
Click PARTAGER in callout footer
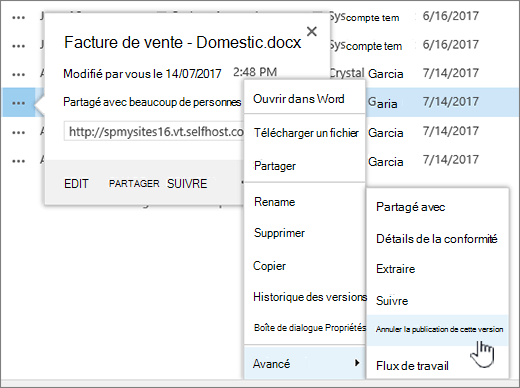tap(134, 184)
